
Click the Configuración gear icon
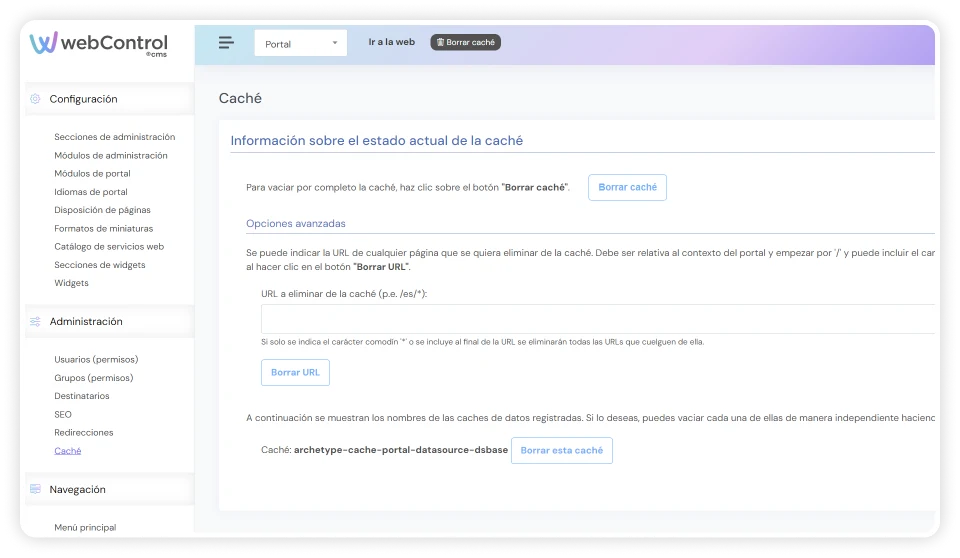click(35, 99)
